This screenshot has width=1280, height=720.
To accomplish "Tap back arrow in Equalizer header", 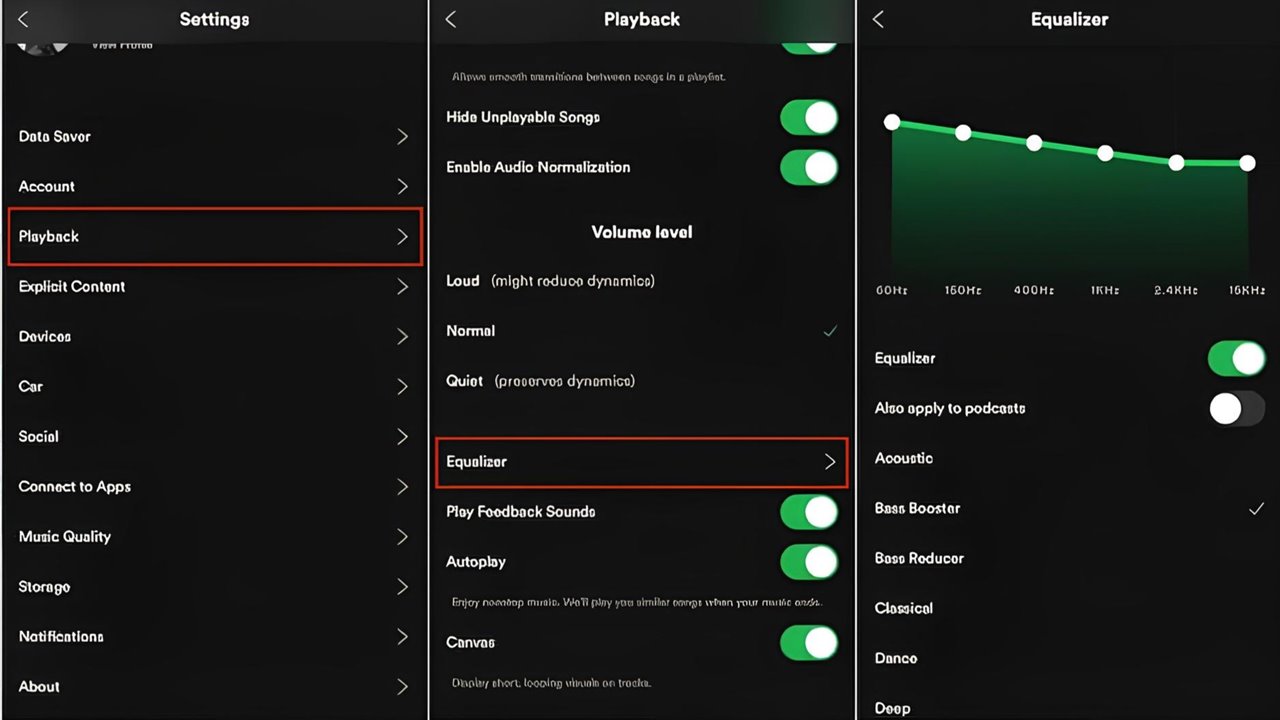I will point(878,19).
